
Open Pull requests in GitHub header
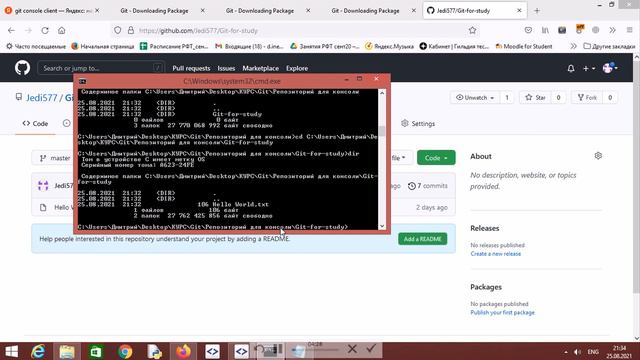pyautogui.click(x=191, y=68)
